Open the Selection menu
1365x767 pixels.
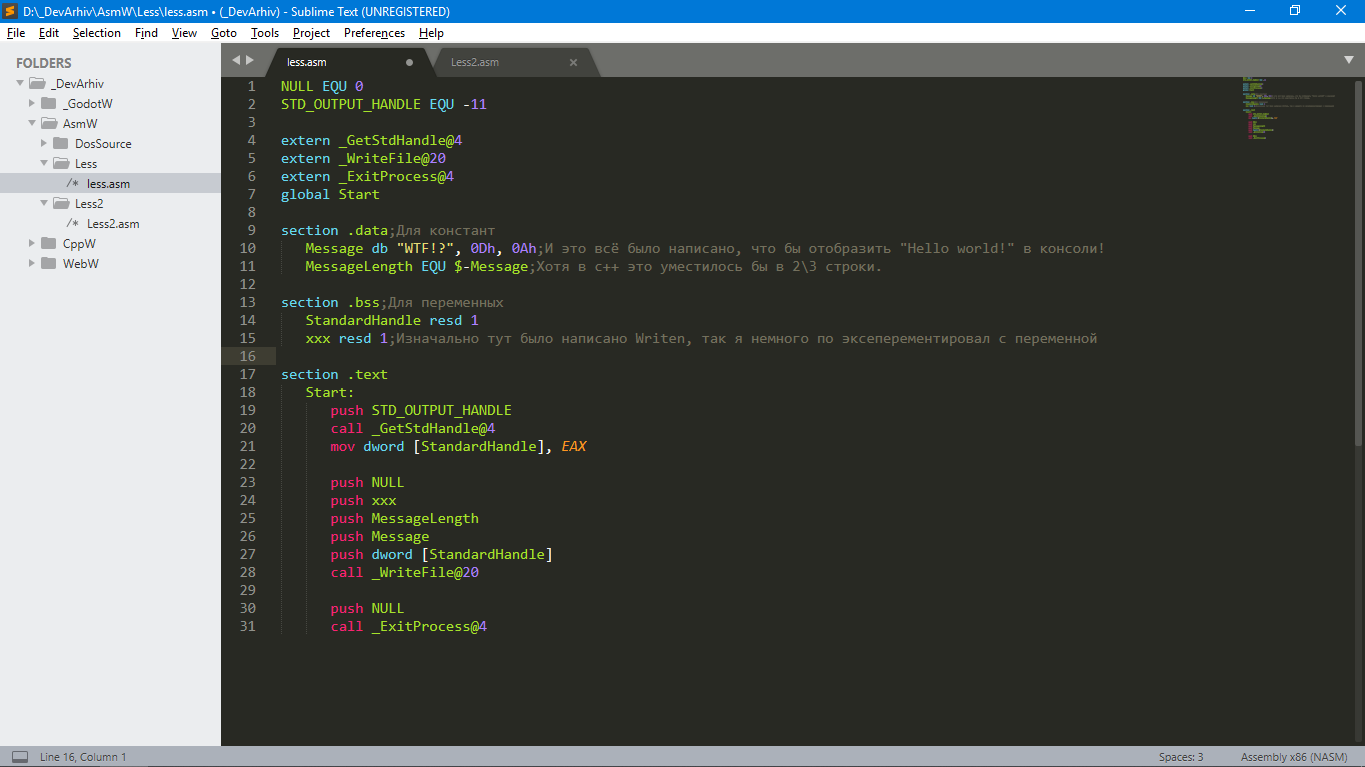96,33
